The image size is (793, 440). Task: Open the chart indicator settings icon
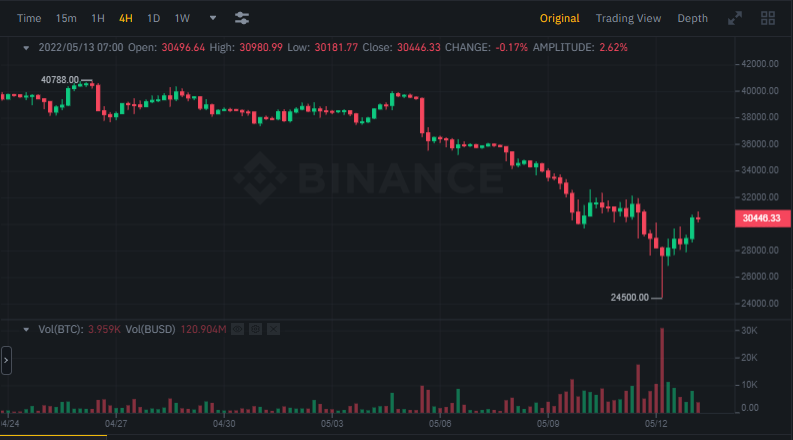[242, 18]
